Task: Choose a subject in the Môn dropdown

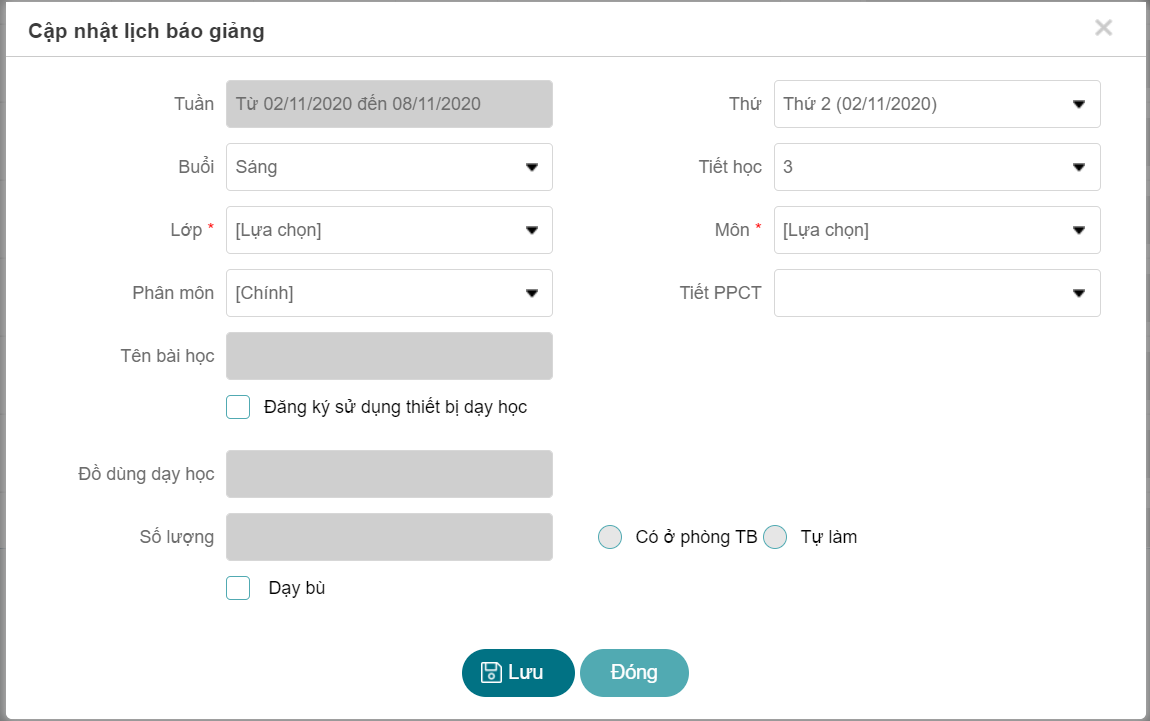Action: coord(937,230)
